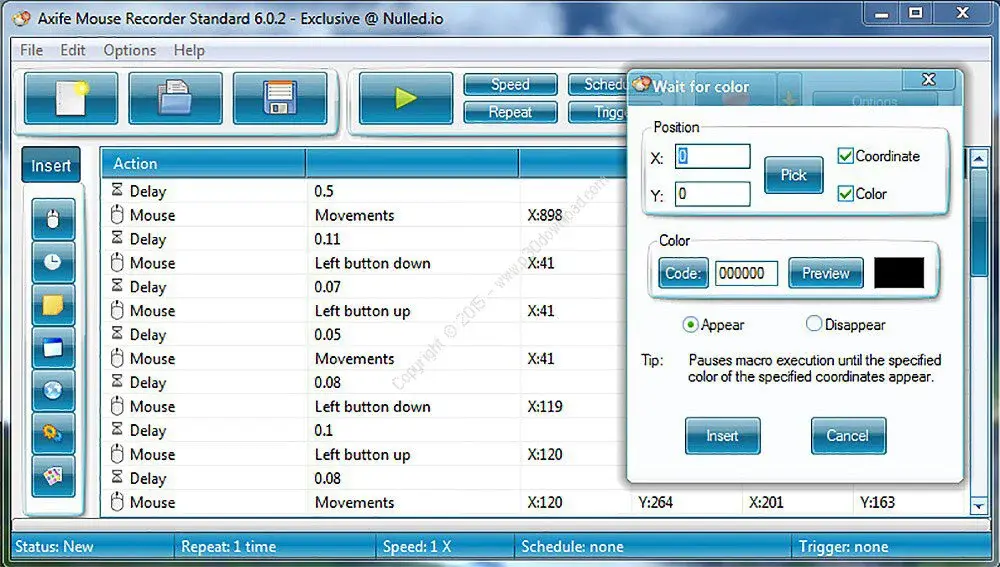Click Repeat: 1 time in status bar
Viewport: 1000px width, 567px height.
tap(228, 547)
